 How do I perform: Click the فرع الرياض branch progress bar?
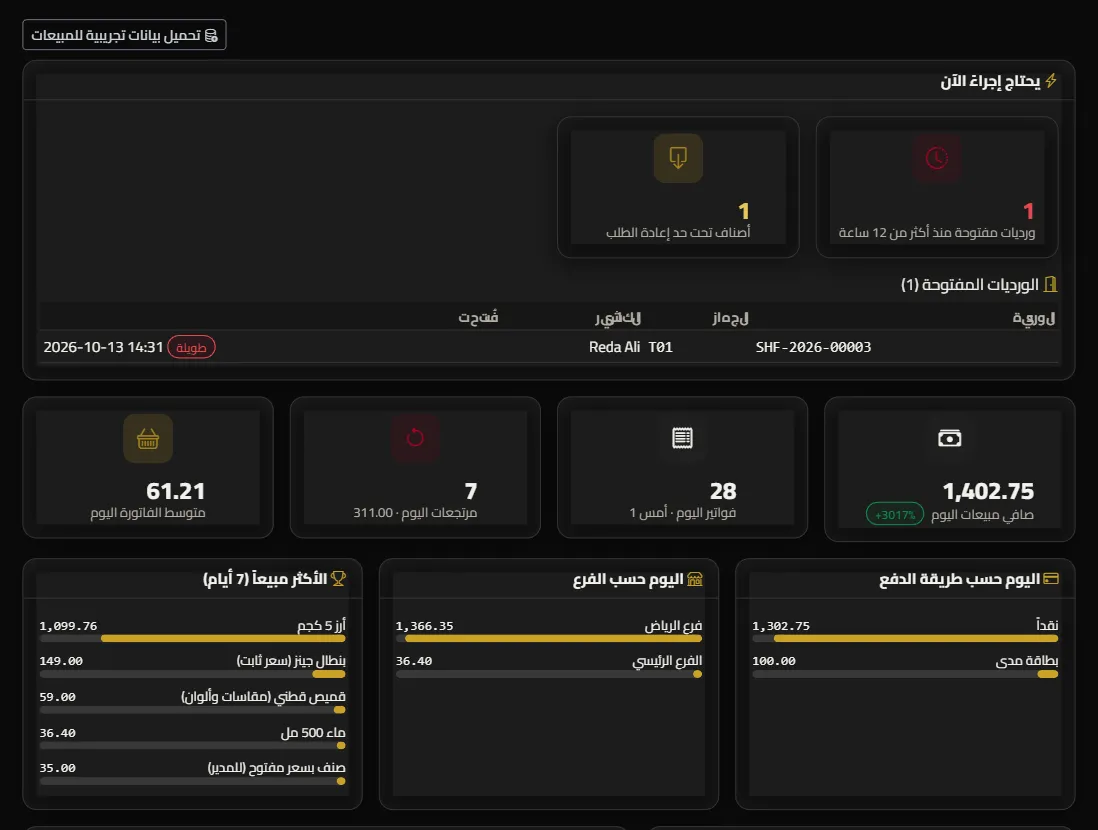click(x=548, y=639)
